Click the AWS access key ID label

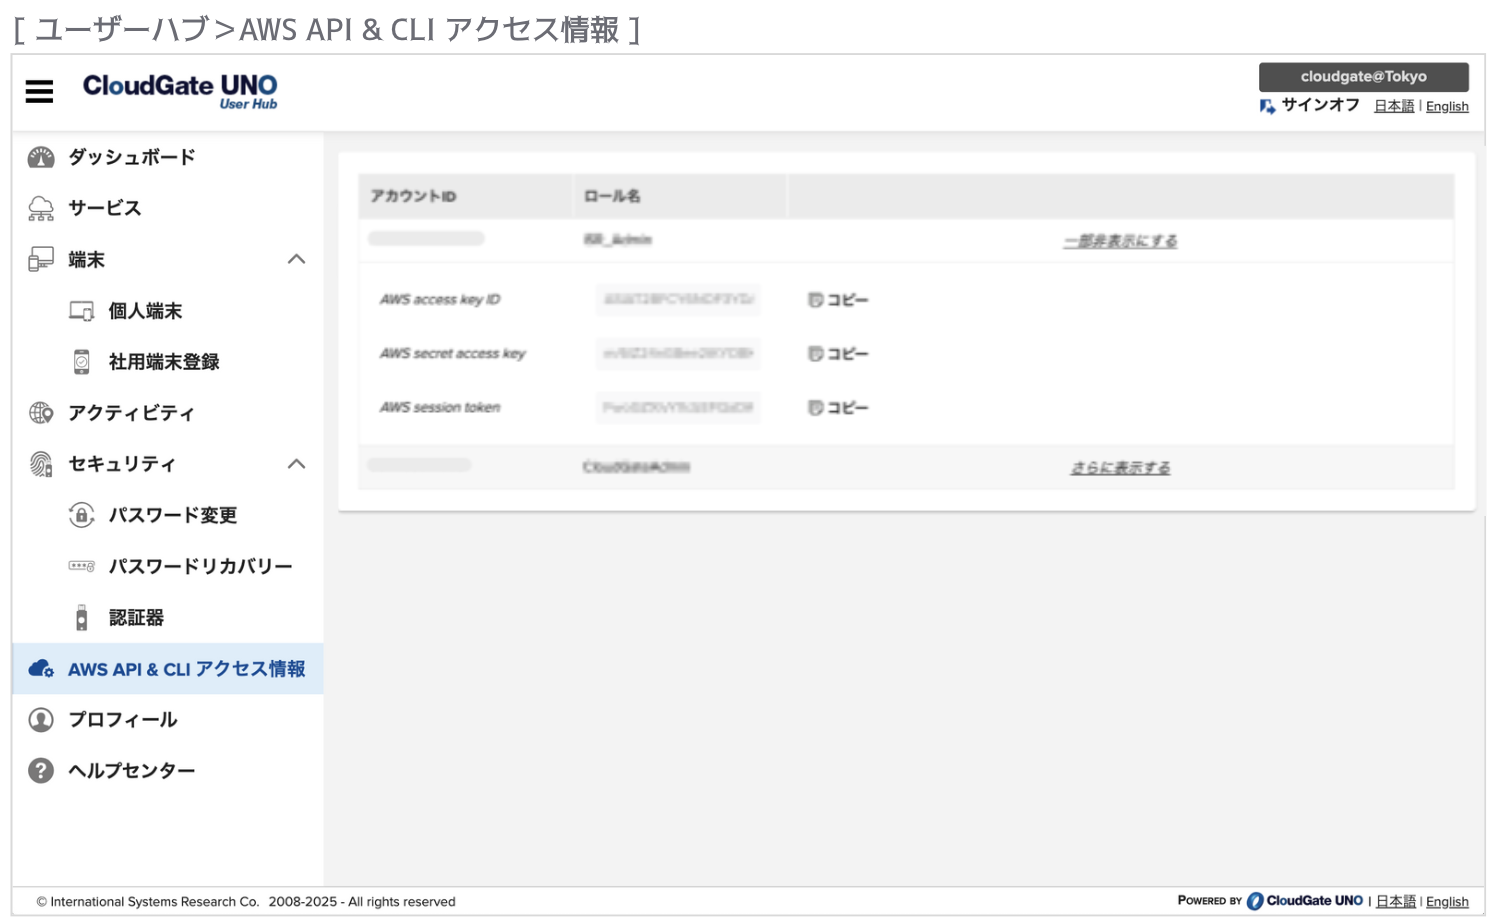(440, 300)
